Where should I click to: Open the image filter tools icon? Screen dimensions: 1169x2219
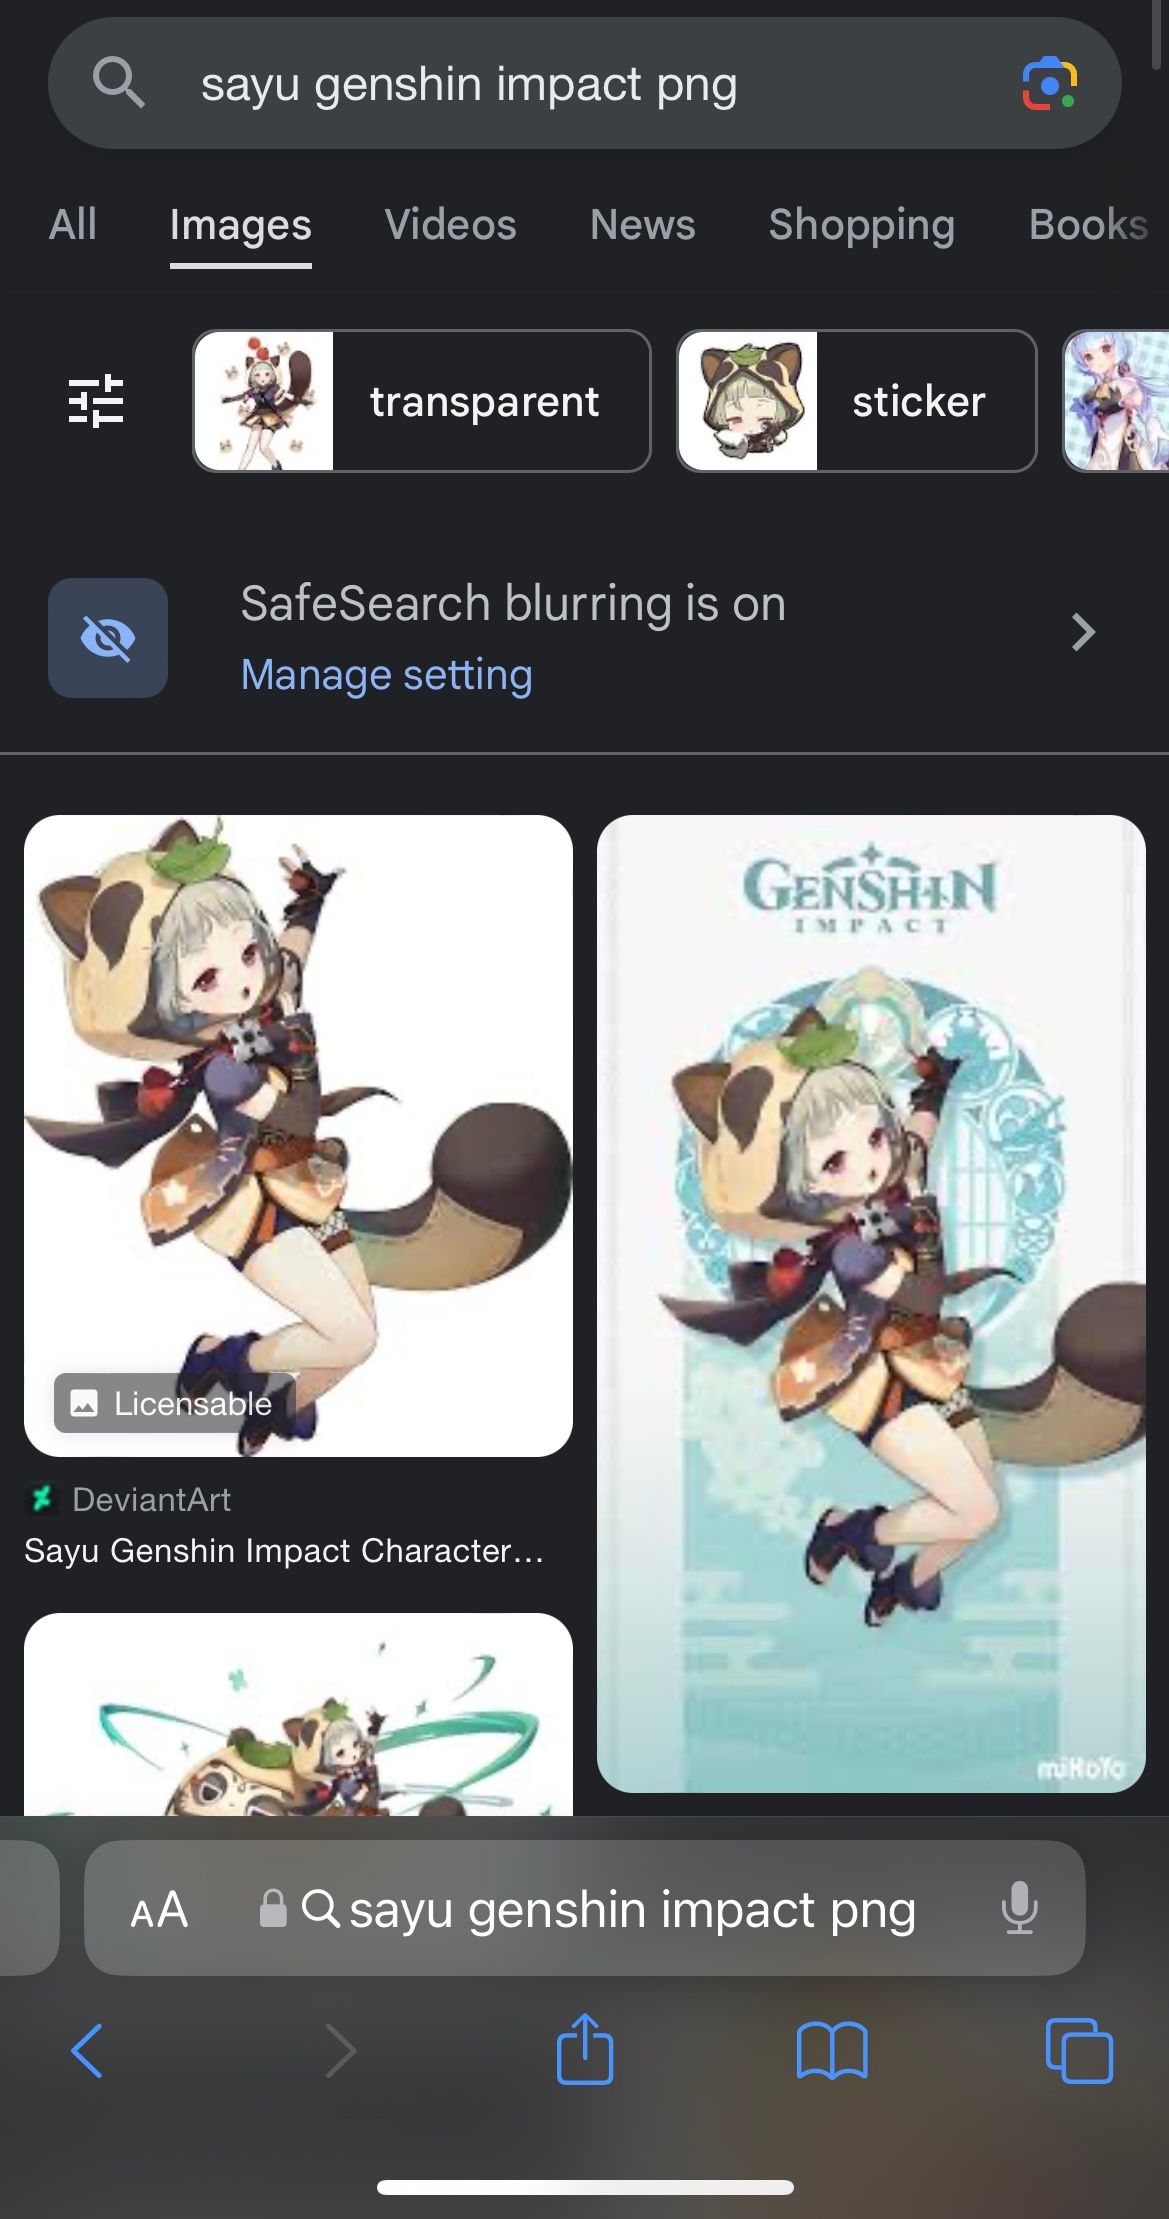point(96,401)
